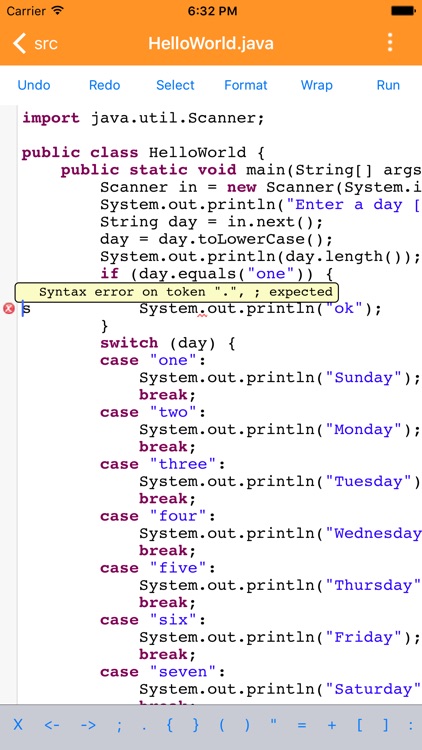The image size is (422, 750).
Task: Click the "day = day.toLowerCase();" line
Action: pos(217,239)
